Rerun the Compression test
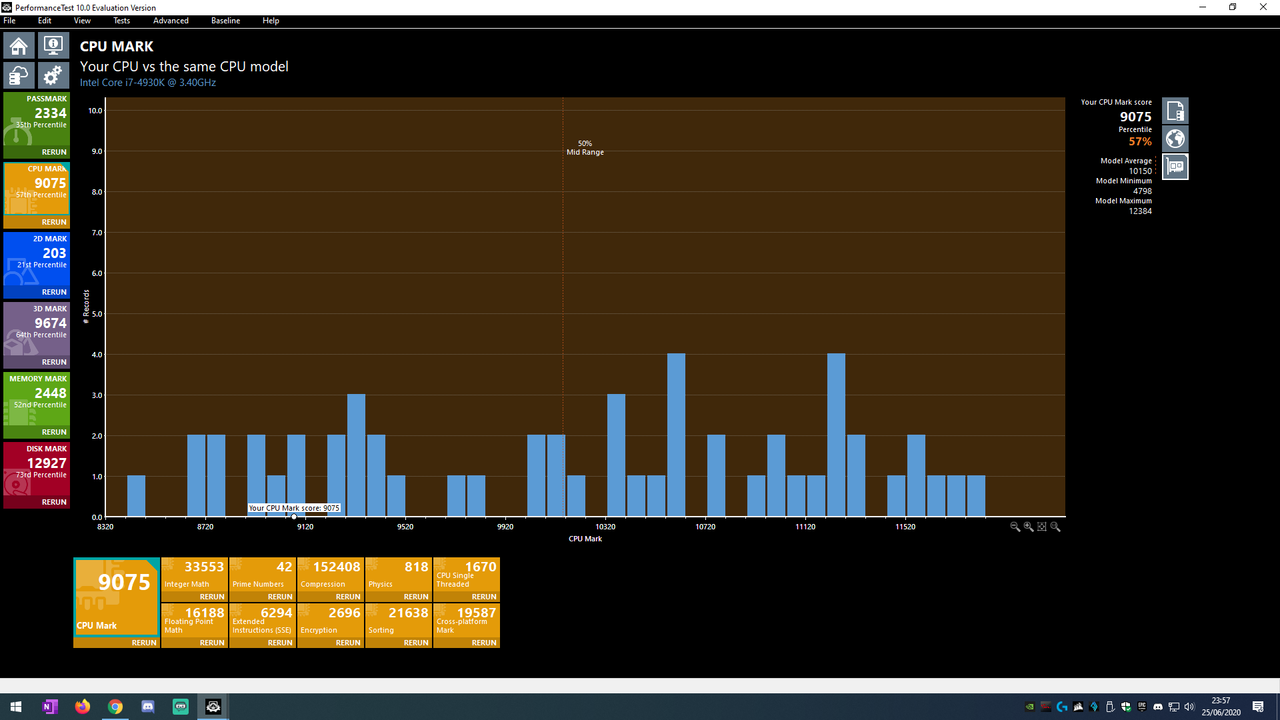The width and height of the screenshot is (1280, 720). [348, 597]
